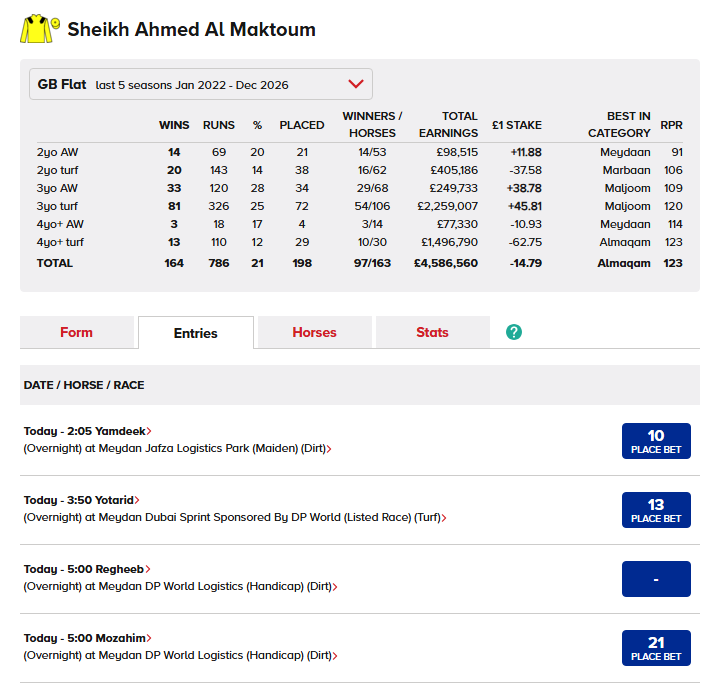Place bet at odds 10 on Yamdeek

pos(656,441)
